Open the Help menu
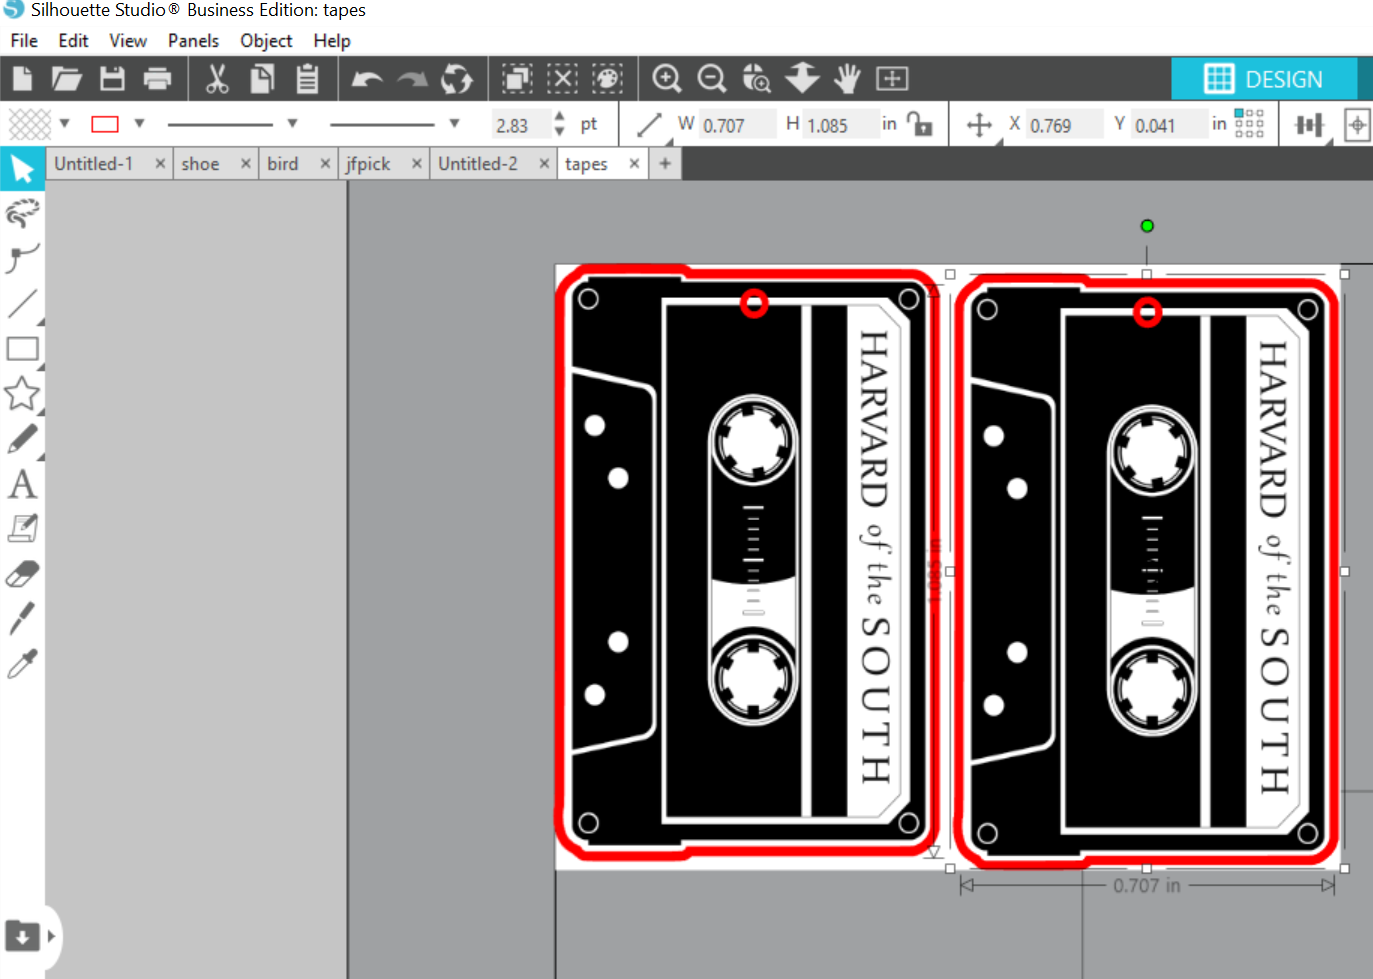 pyautogui.click(x=332, y=41)
